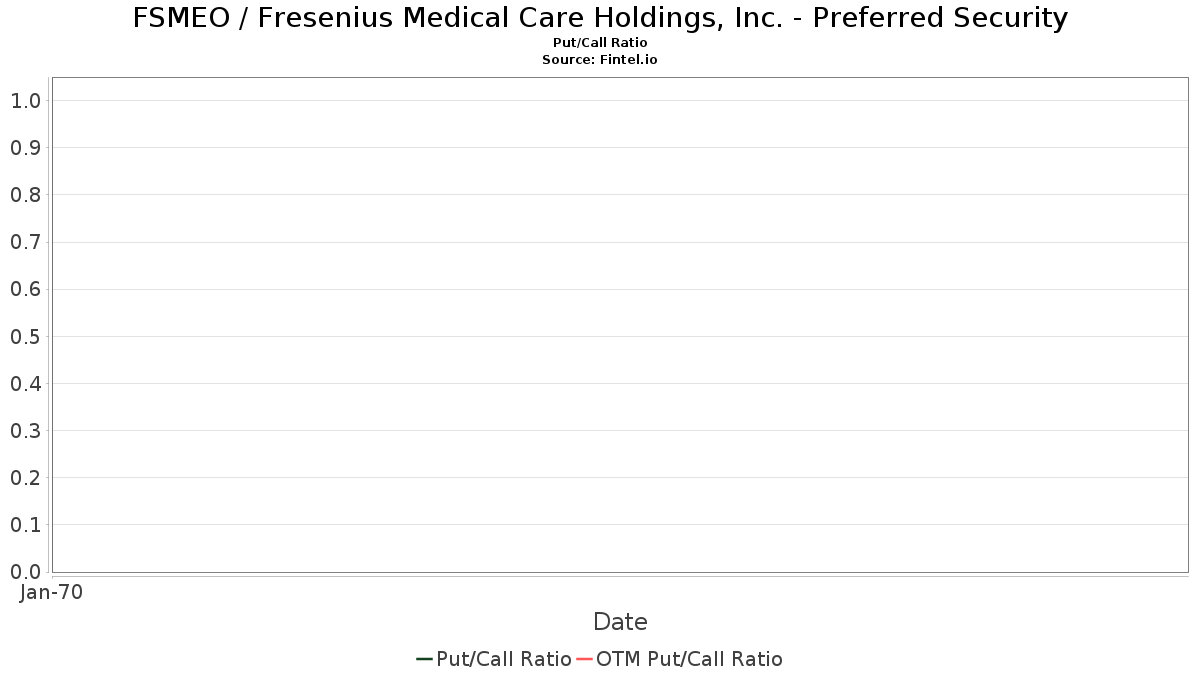This screenshot has width=1200, height=675.
Task: Click the 0.4 y-axis label
Action: click(25, 383)
